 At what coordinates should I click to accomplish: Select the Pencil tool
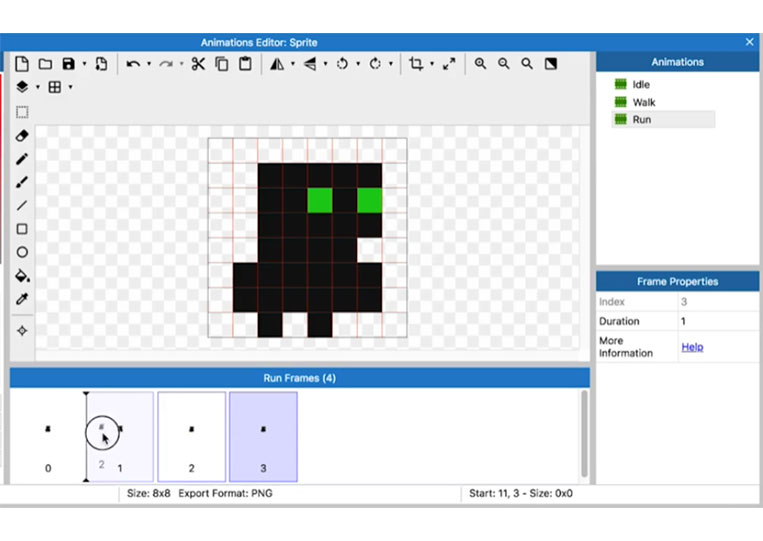pos(22,159)
